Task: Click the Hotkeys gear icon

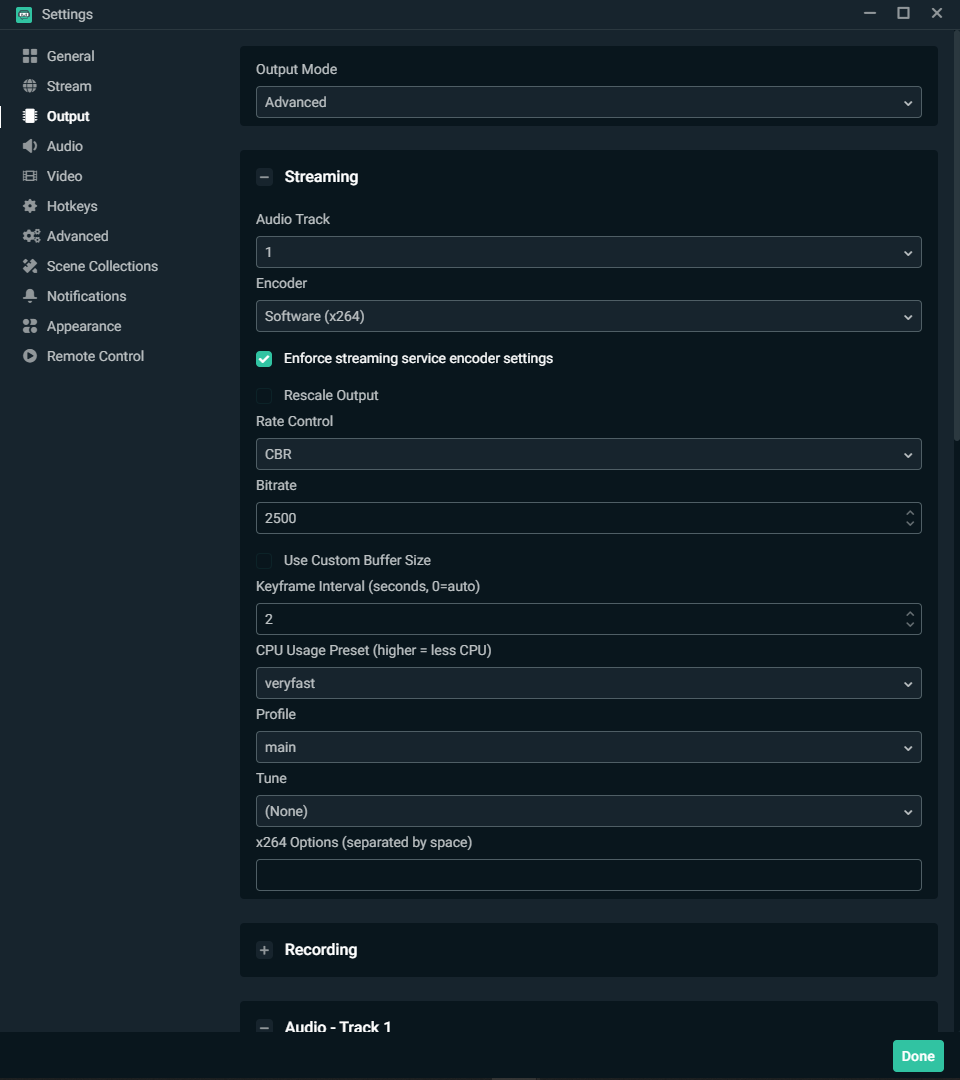Action: click(x=30, y=206)
